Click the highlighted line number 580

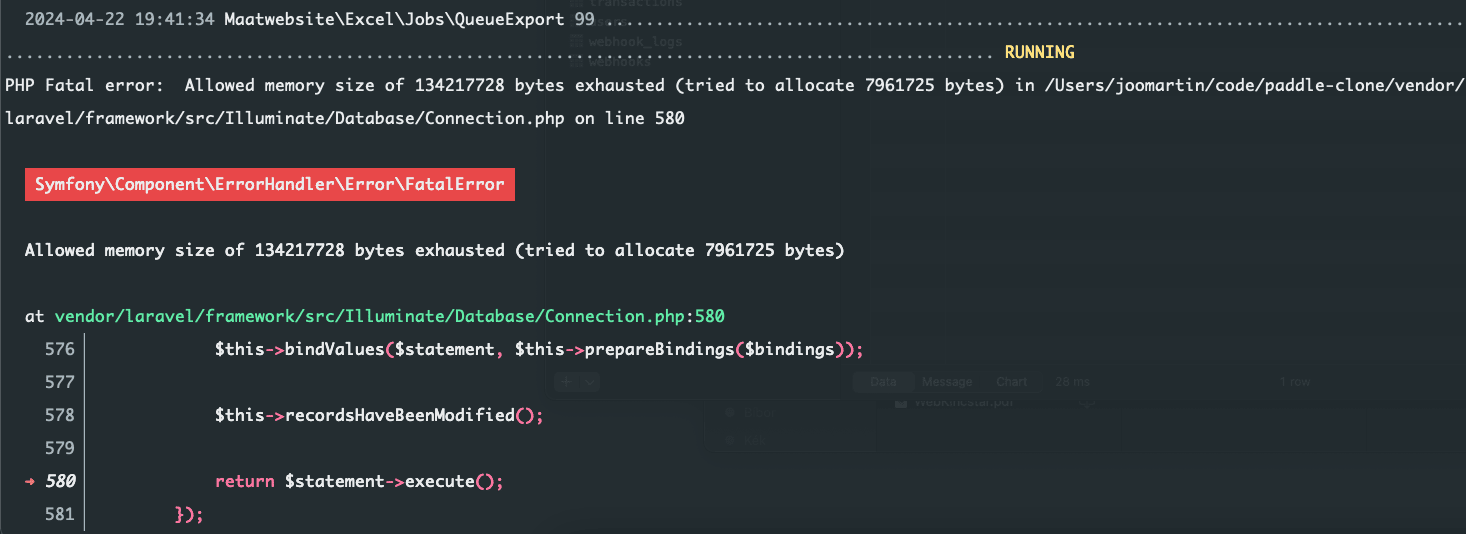60,481
